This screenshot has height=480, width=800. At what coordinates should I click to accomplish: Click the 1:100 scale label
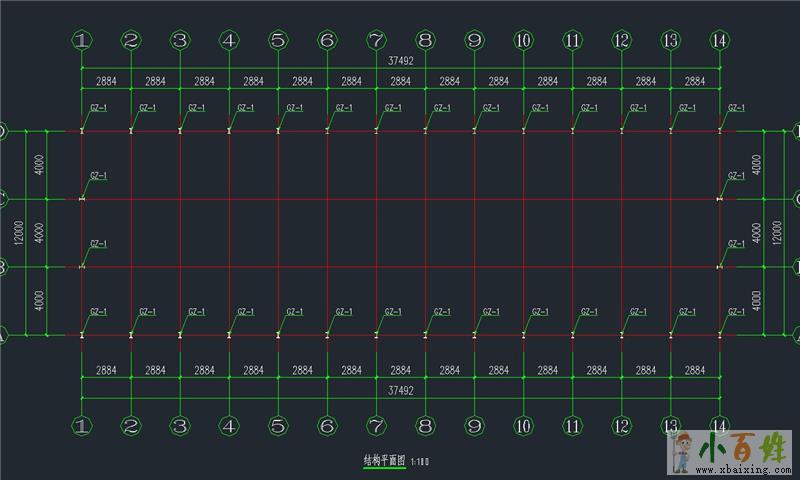click(419, 462)
